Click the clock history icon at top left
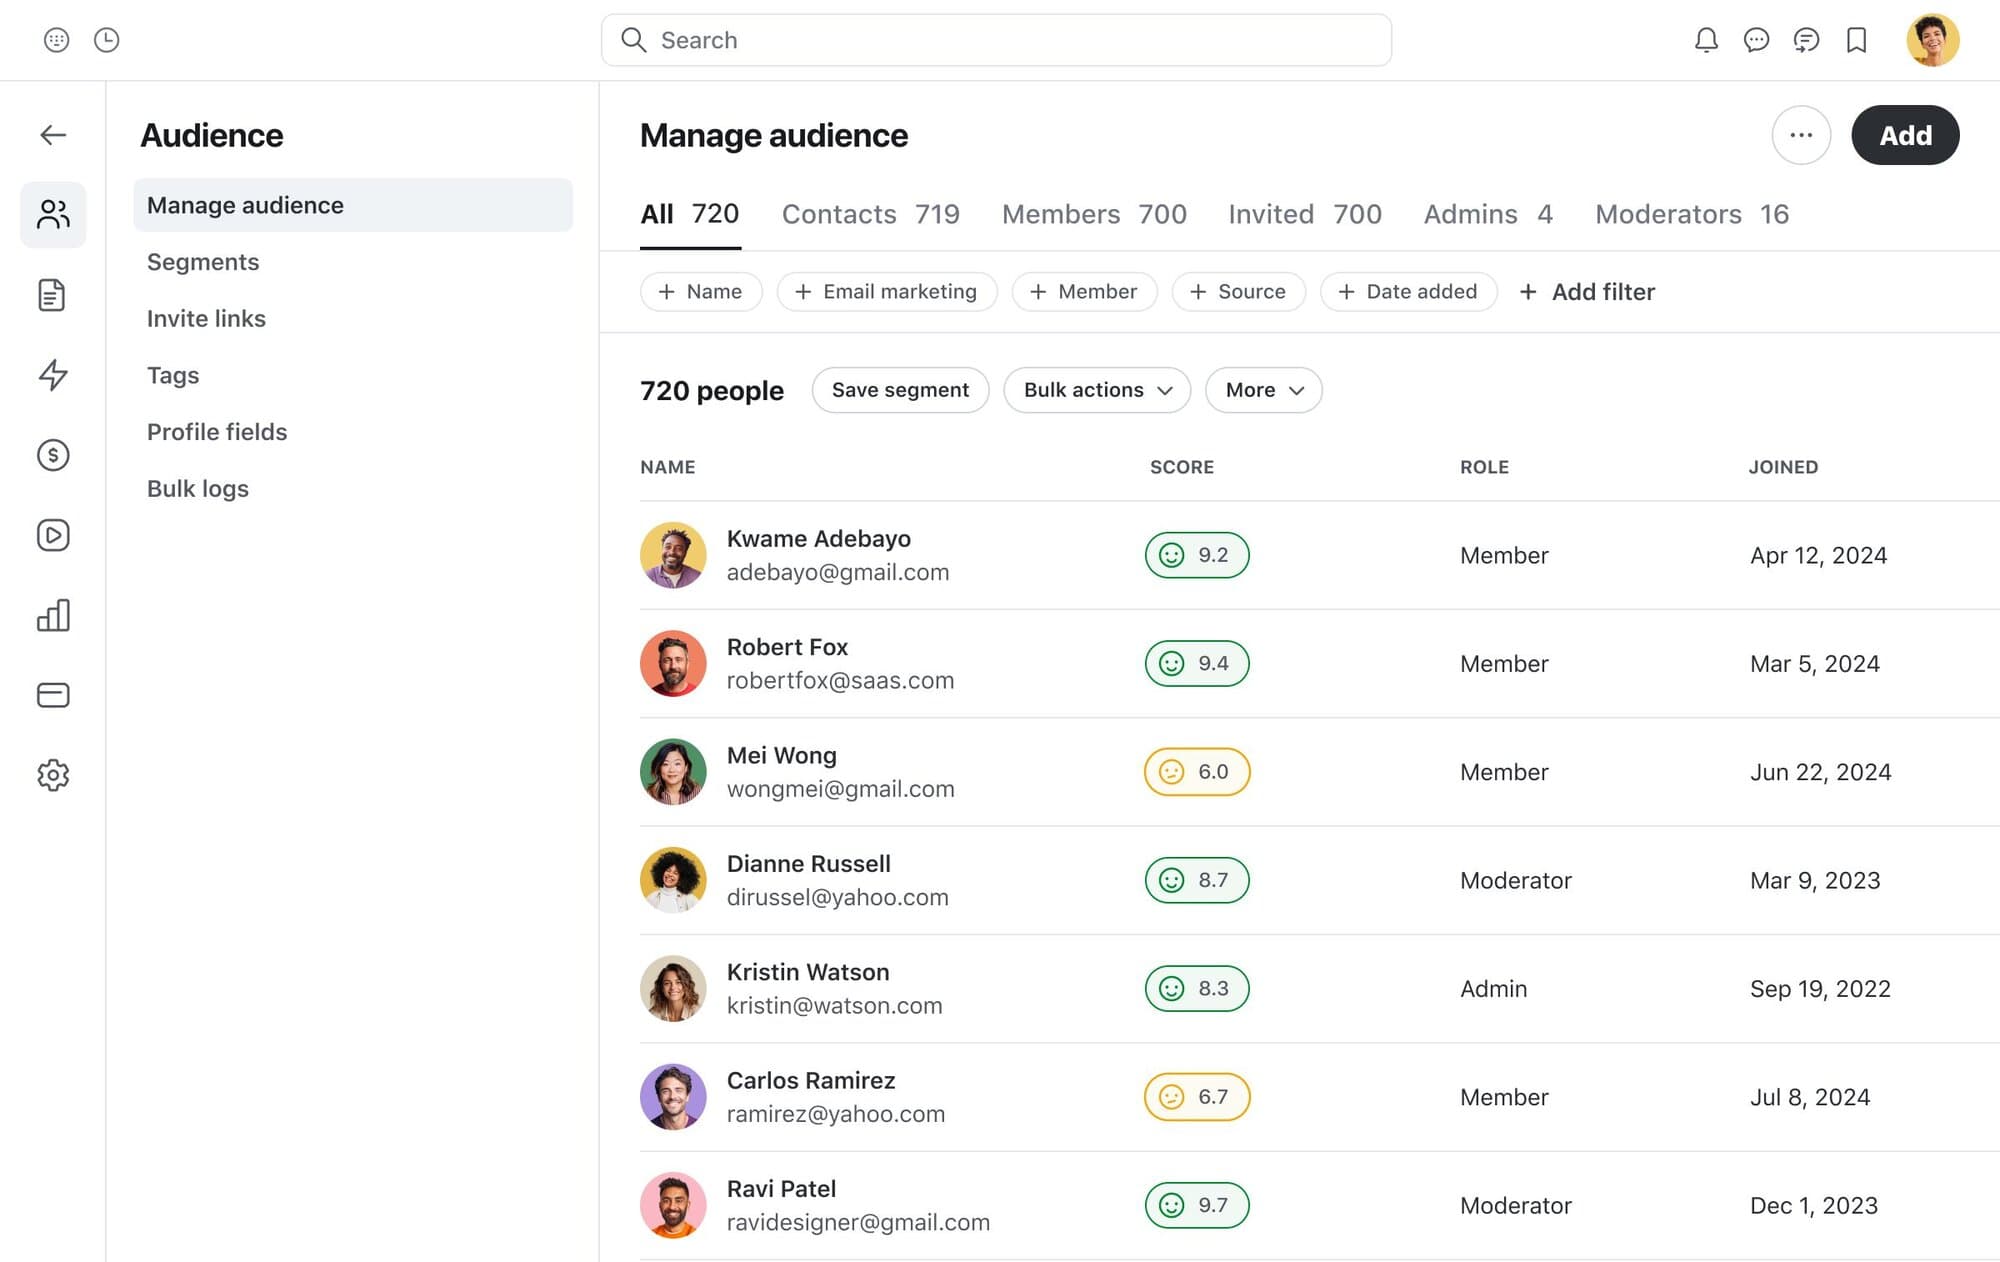This screenshot has height=1262, width=2000. 106,40
